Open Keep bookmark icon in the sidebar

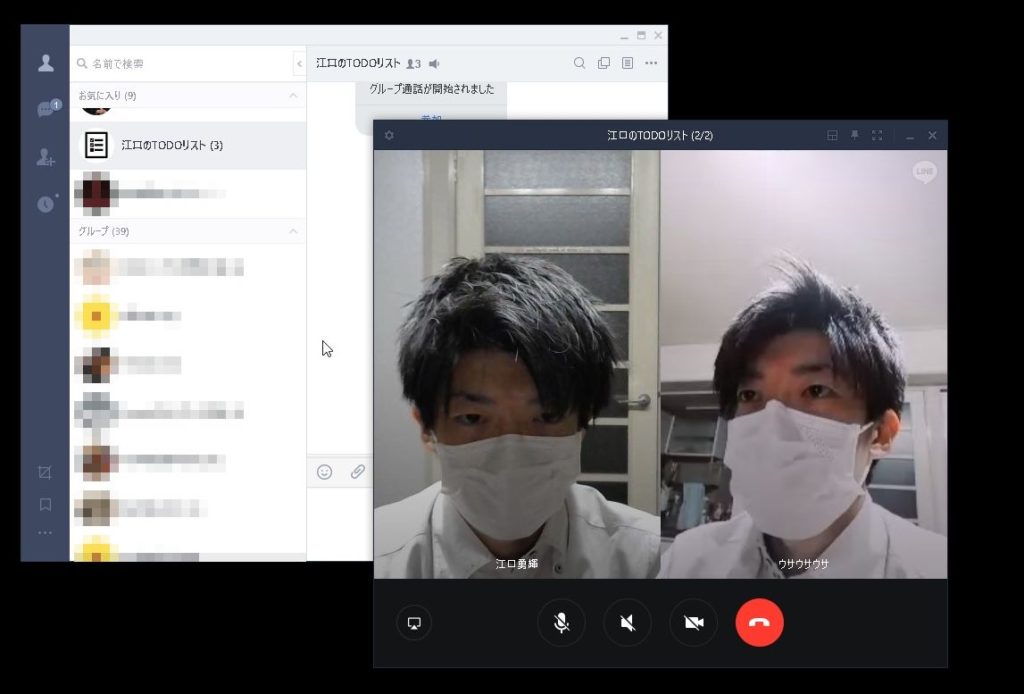(x=45, y=504)
